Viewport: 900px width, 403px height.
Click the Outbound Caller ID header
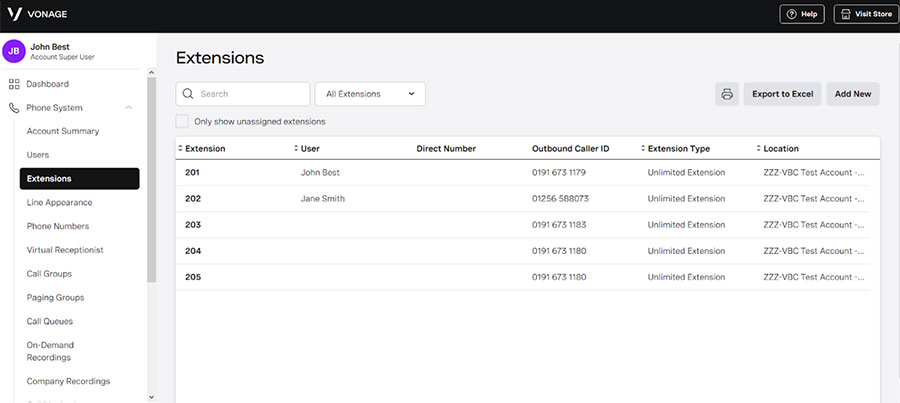pyautogui.click(x=571, y=149)
